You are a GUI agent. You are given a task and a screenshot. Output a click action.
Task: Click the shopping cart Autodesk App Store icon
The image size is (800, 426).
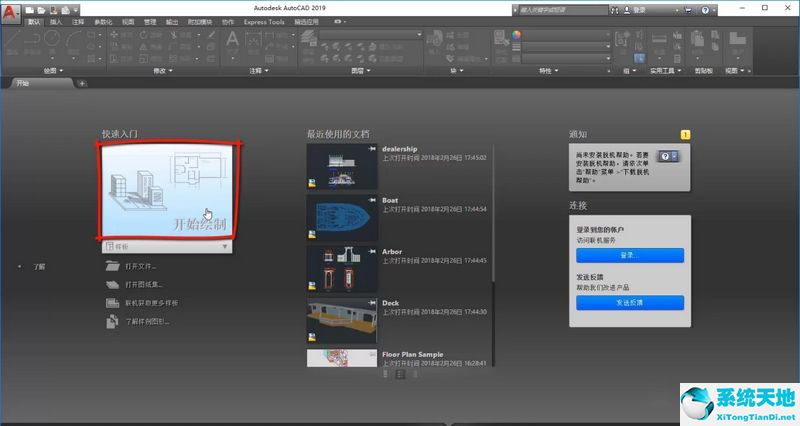point(688,10)
